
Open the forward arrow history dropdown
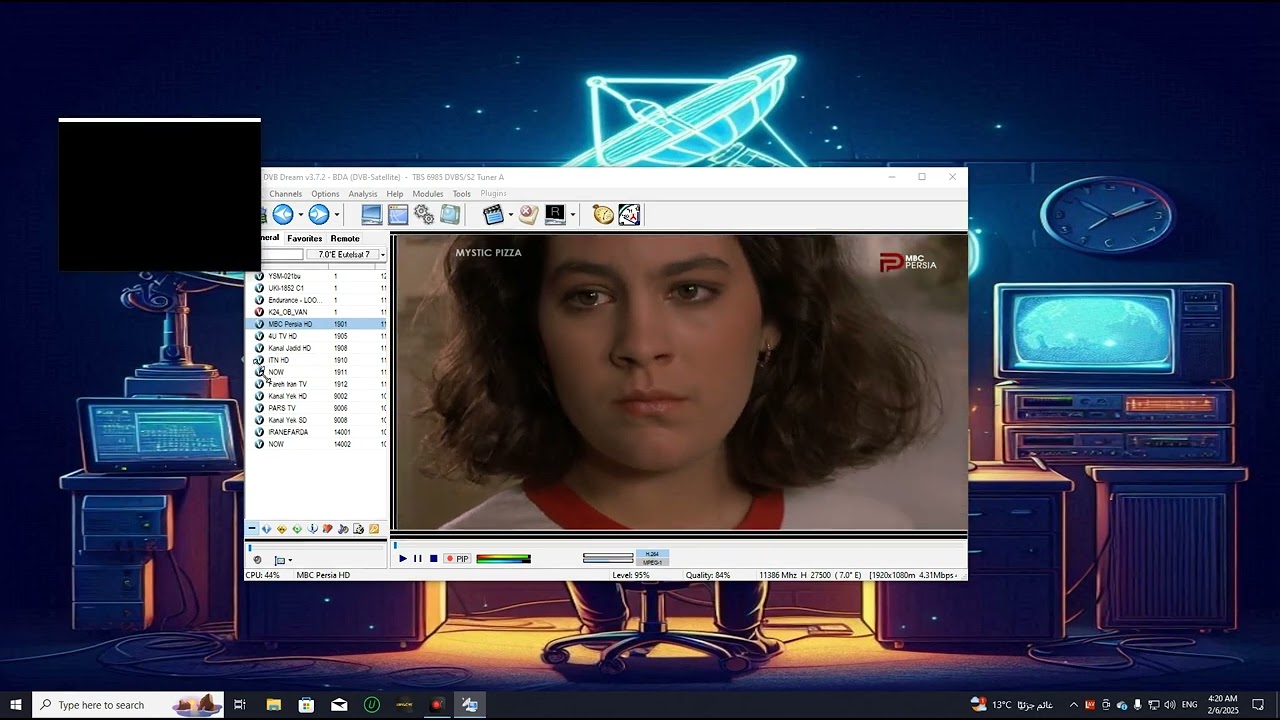coord(336,215)
